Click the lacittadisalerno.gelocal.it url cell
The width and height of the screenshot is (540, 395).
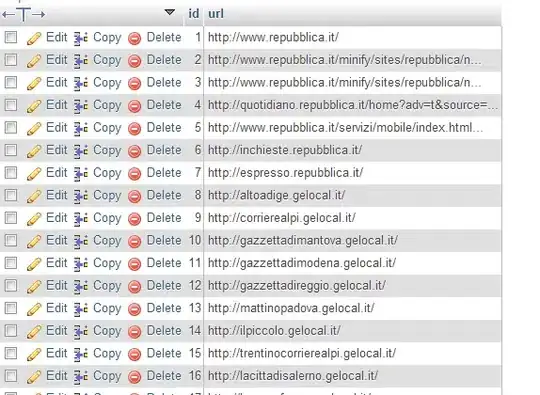pyautogui.click(x=352, y=375)
